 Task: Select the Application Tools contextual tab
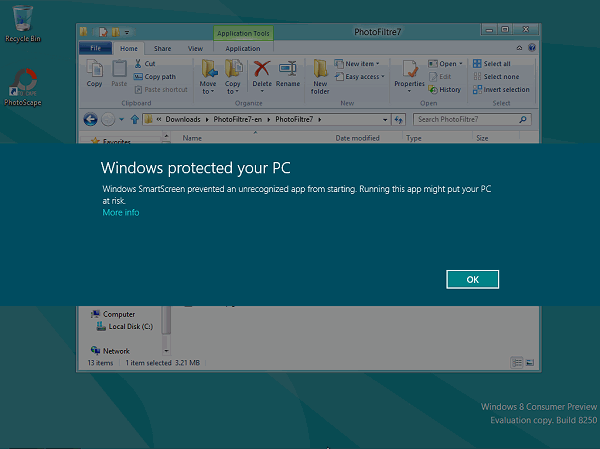pos(243,33)
